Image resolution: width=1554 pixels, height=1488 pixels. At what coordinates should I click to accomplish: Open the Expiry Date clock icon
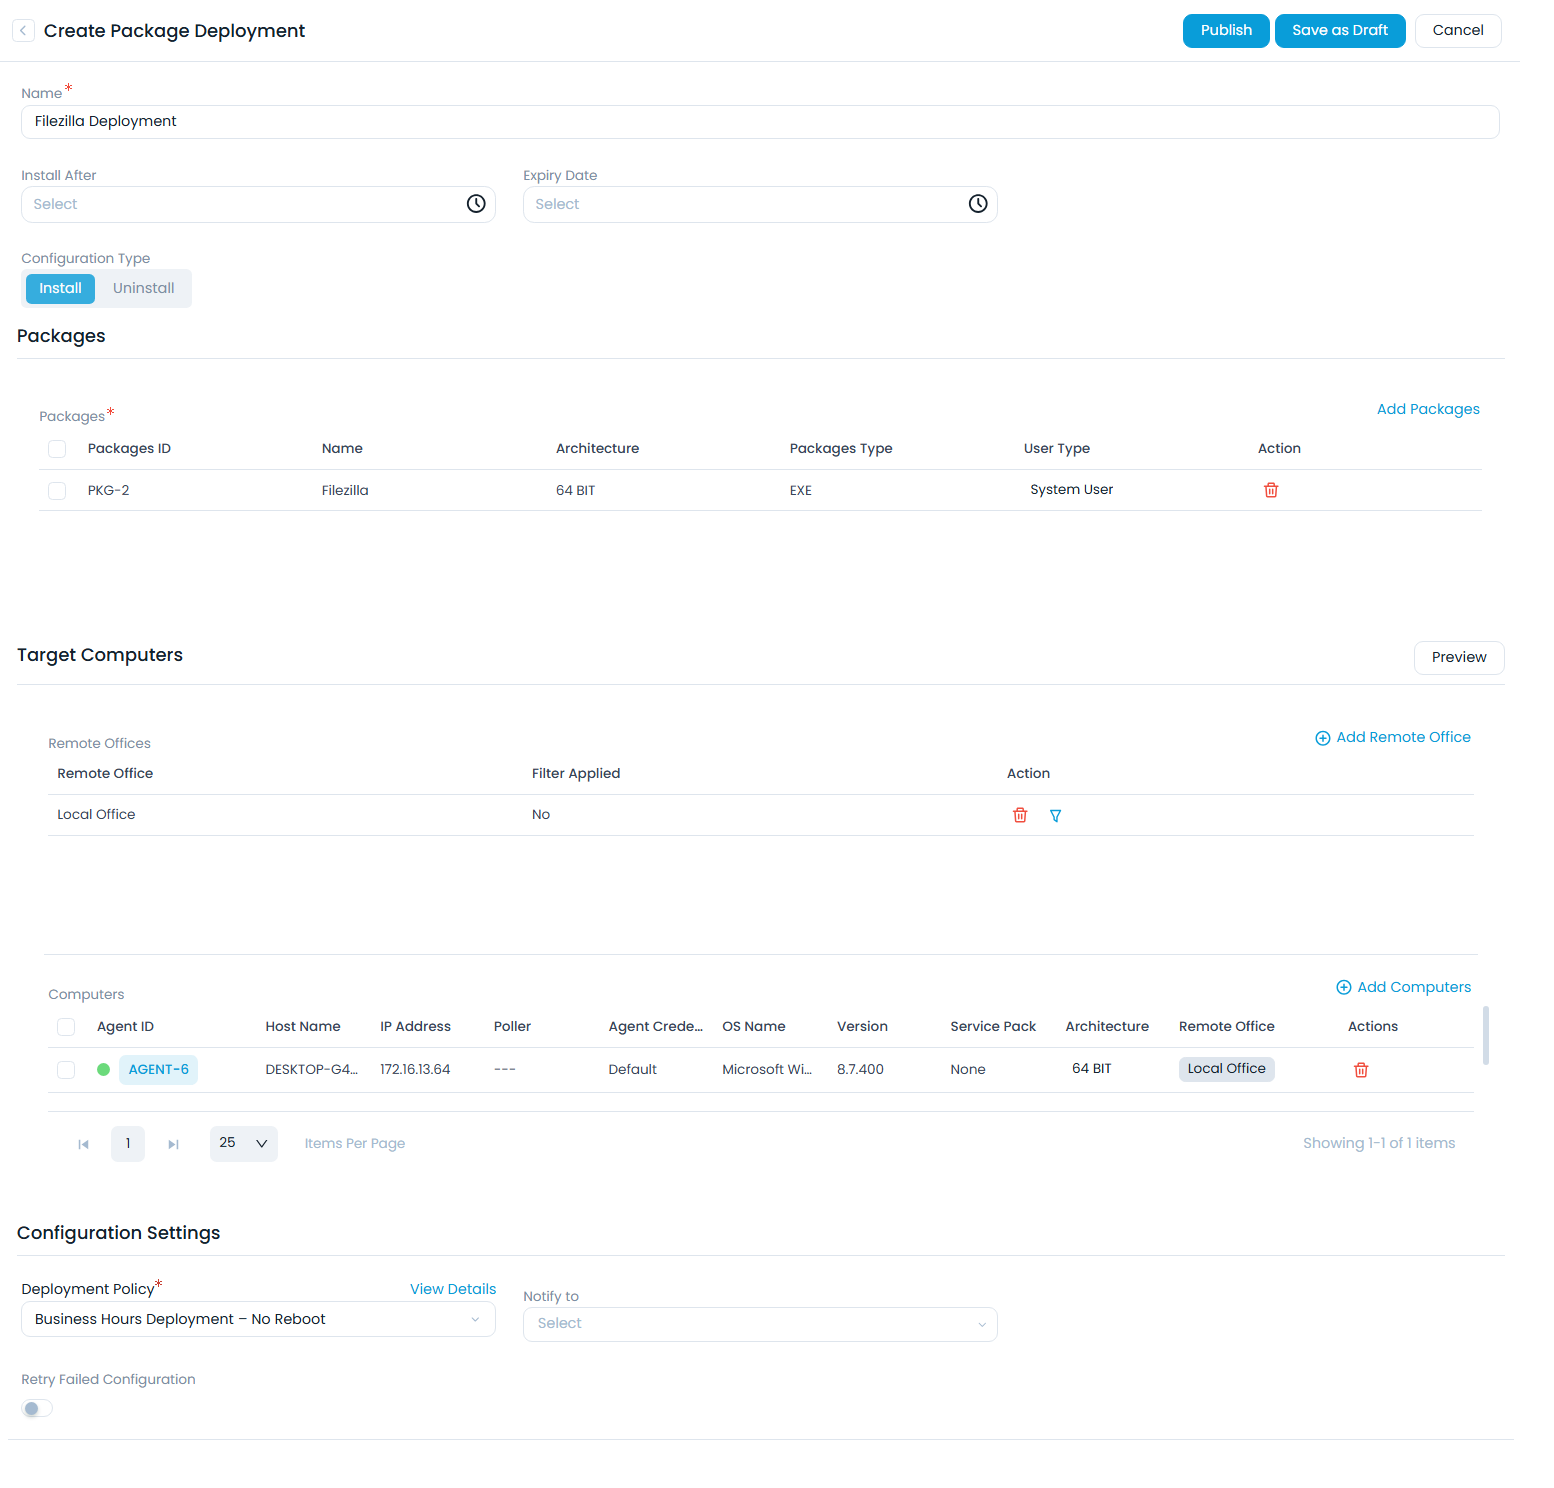click(x=977, y=204)
